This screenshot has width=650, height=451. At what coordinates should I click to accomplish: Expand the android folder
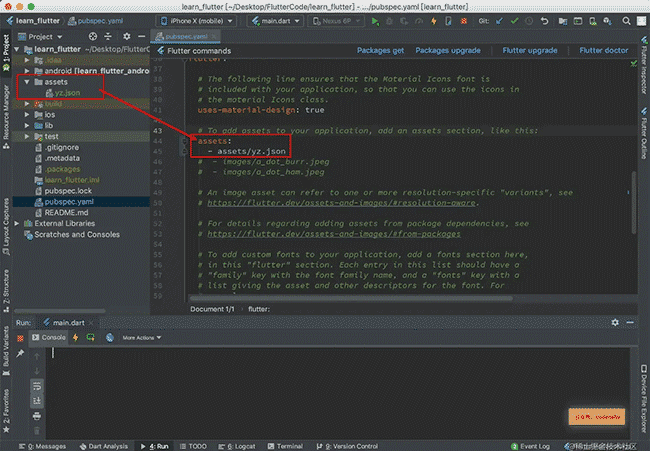27,71
